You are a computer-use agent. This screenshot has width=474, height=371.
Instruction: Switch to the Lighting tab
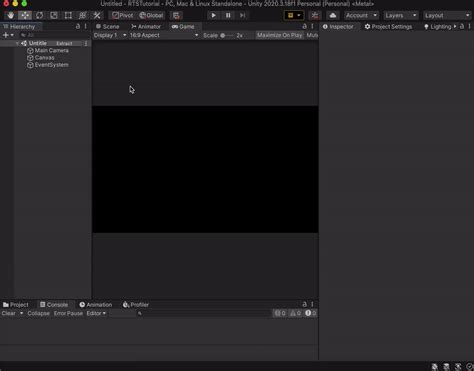[437, 27]
